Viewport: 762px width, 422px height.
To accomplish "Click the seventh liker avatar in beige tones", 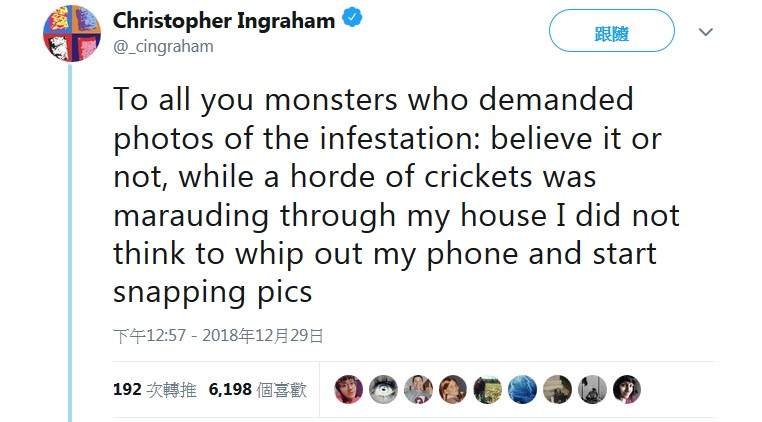I will pyautogui.click(x=557, y=390).
